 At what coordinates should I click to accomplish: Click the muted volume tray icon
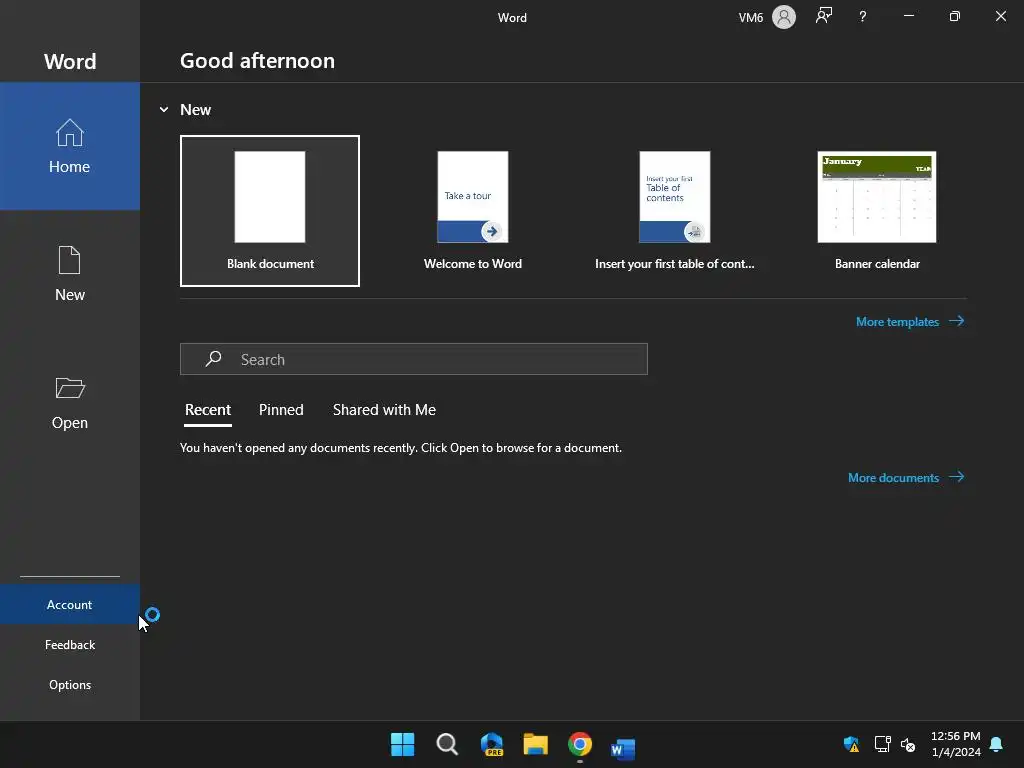click(x=908, y=744)
